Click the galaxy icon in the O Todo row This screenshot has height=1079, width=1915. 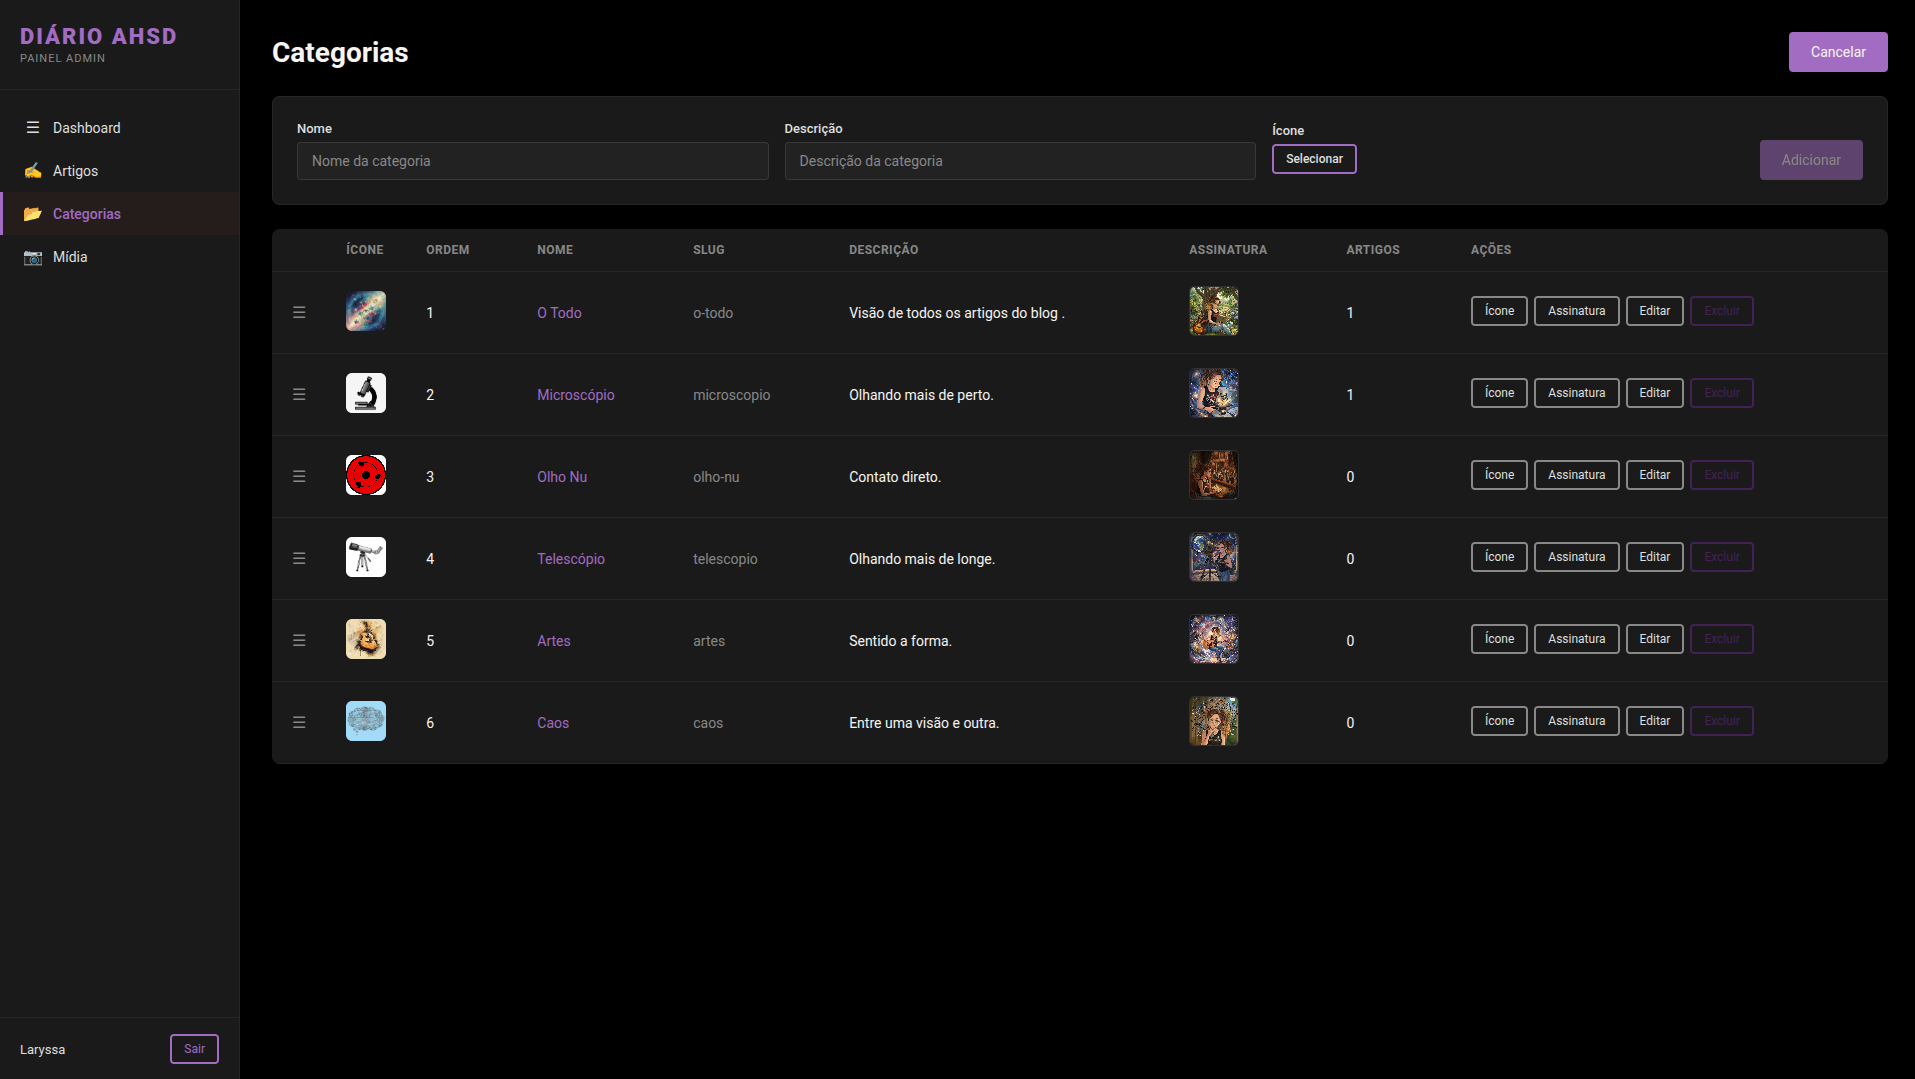point(365,311)
